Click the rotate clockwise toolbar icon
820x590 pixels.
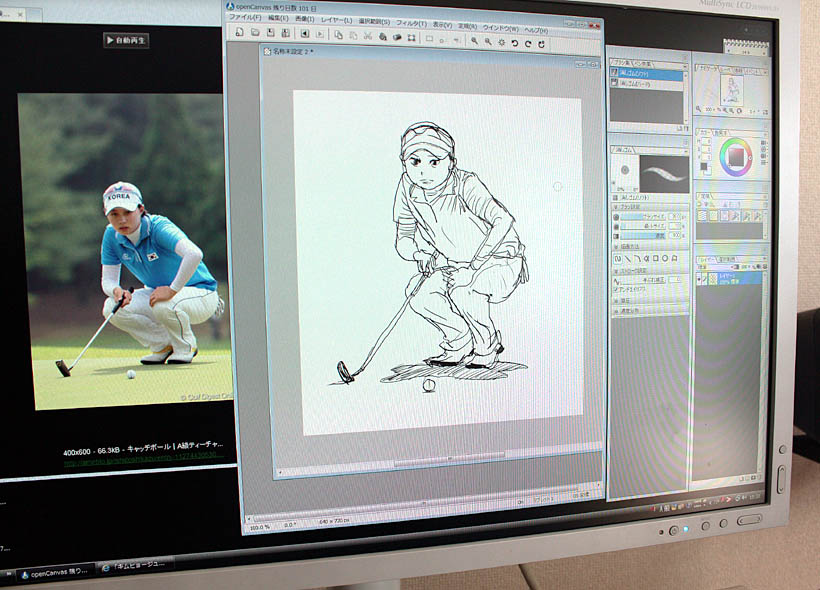point(528,44)
